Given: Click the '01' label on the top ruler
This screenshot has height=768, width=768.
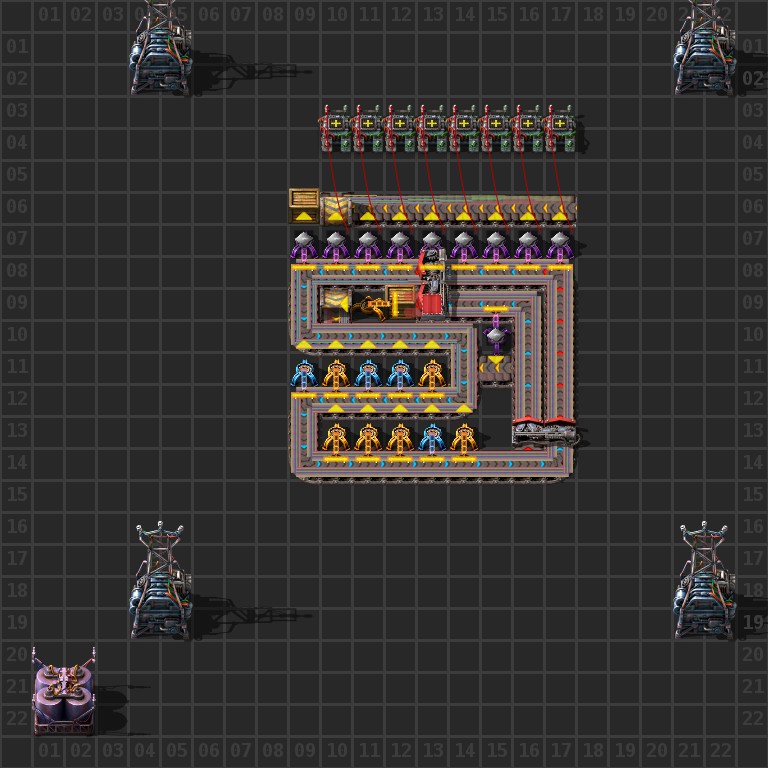Looking at the screenshot, I should (49, 15).
